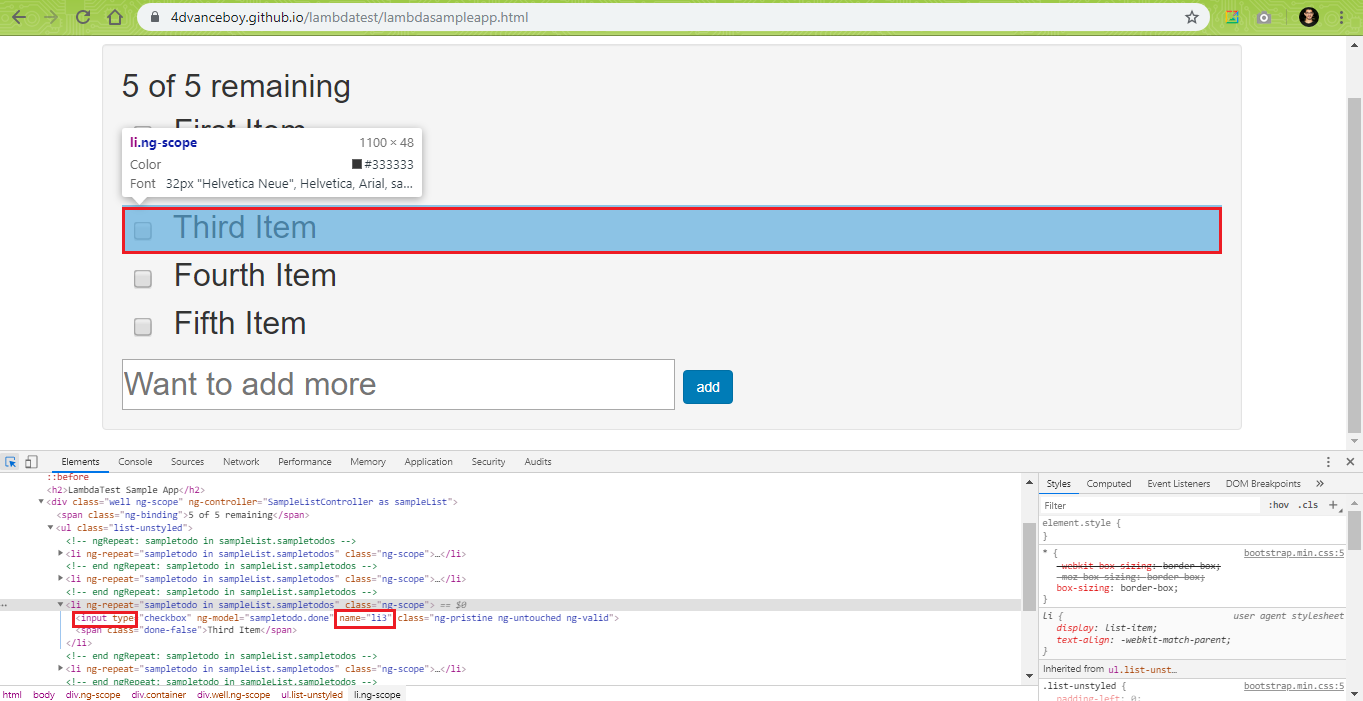Open the browser home page
The image size is (1363, 701).
(115, 17)
